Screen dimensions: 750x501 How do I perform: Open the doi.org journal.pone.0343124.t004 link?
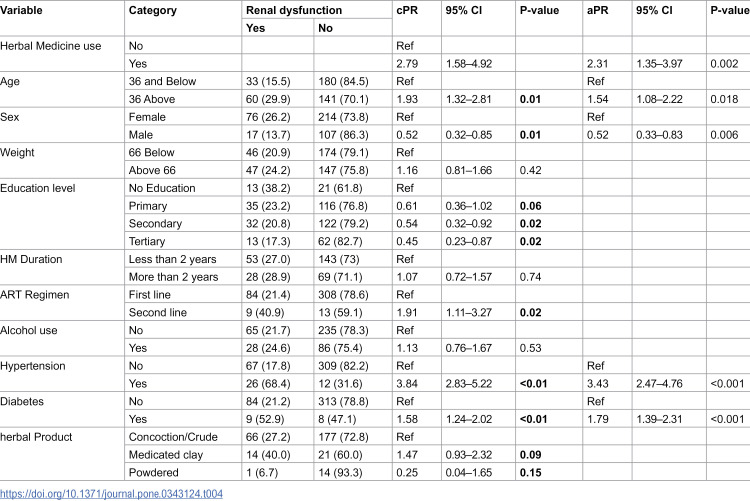coord(111,493)
